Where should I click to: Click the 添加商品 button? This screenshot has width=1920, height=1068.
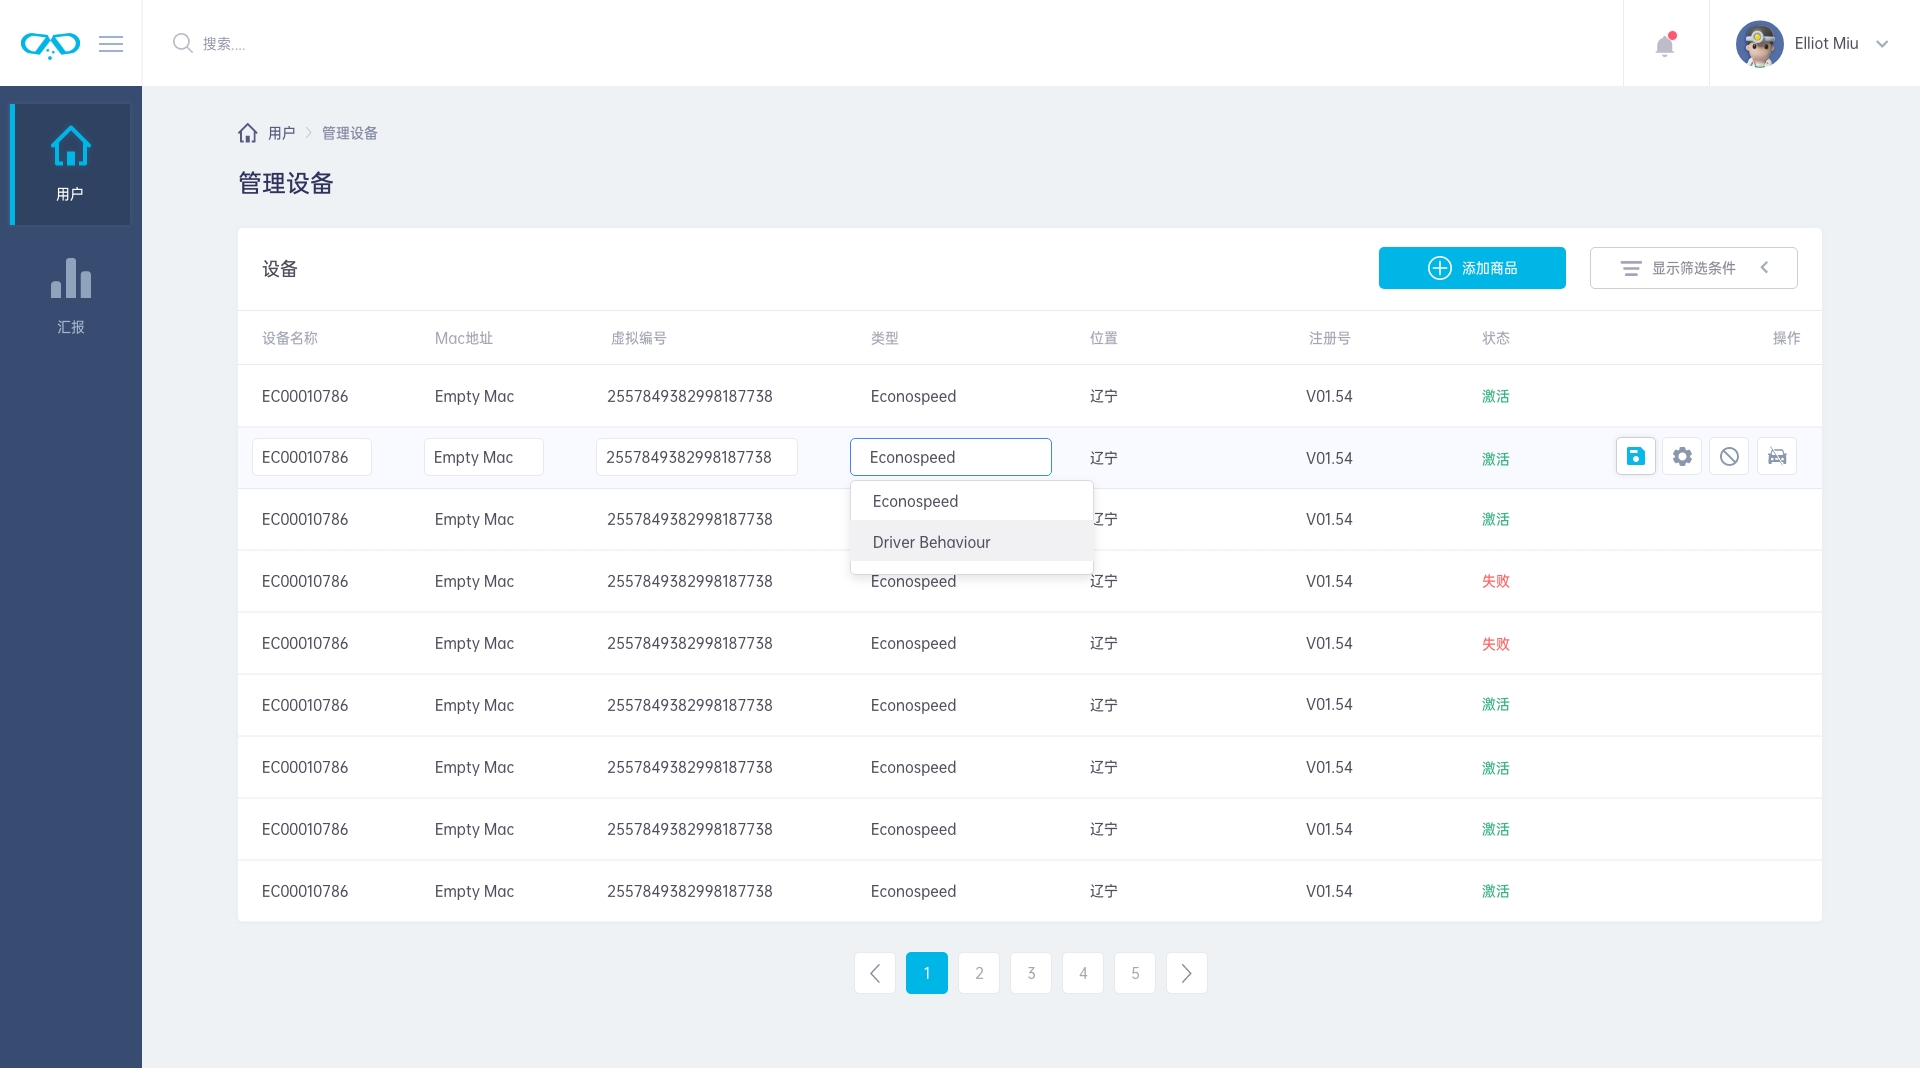(1471, 268)
